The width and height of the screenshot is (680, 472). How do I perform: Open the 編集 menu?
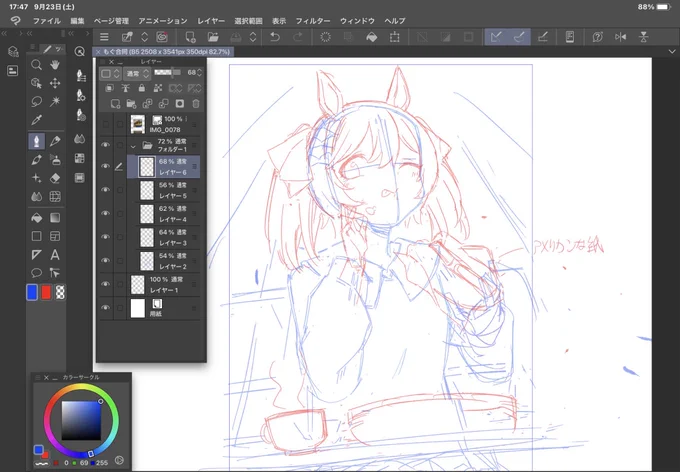pyautogui.click(x=77, y=21)
